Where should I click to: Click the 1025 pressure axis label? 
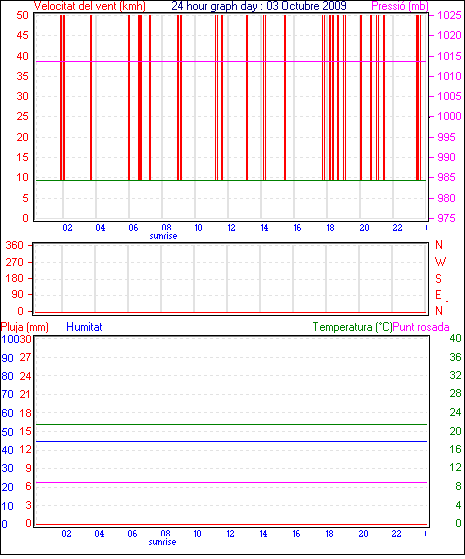(449, 15)
